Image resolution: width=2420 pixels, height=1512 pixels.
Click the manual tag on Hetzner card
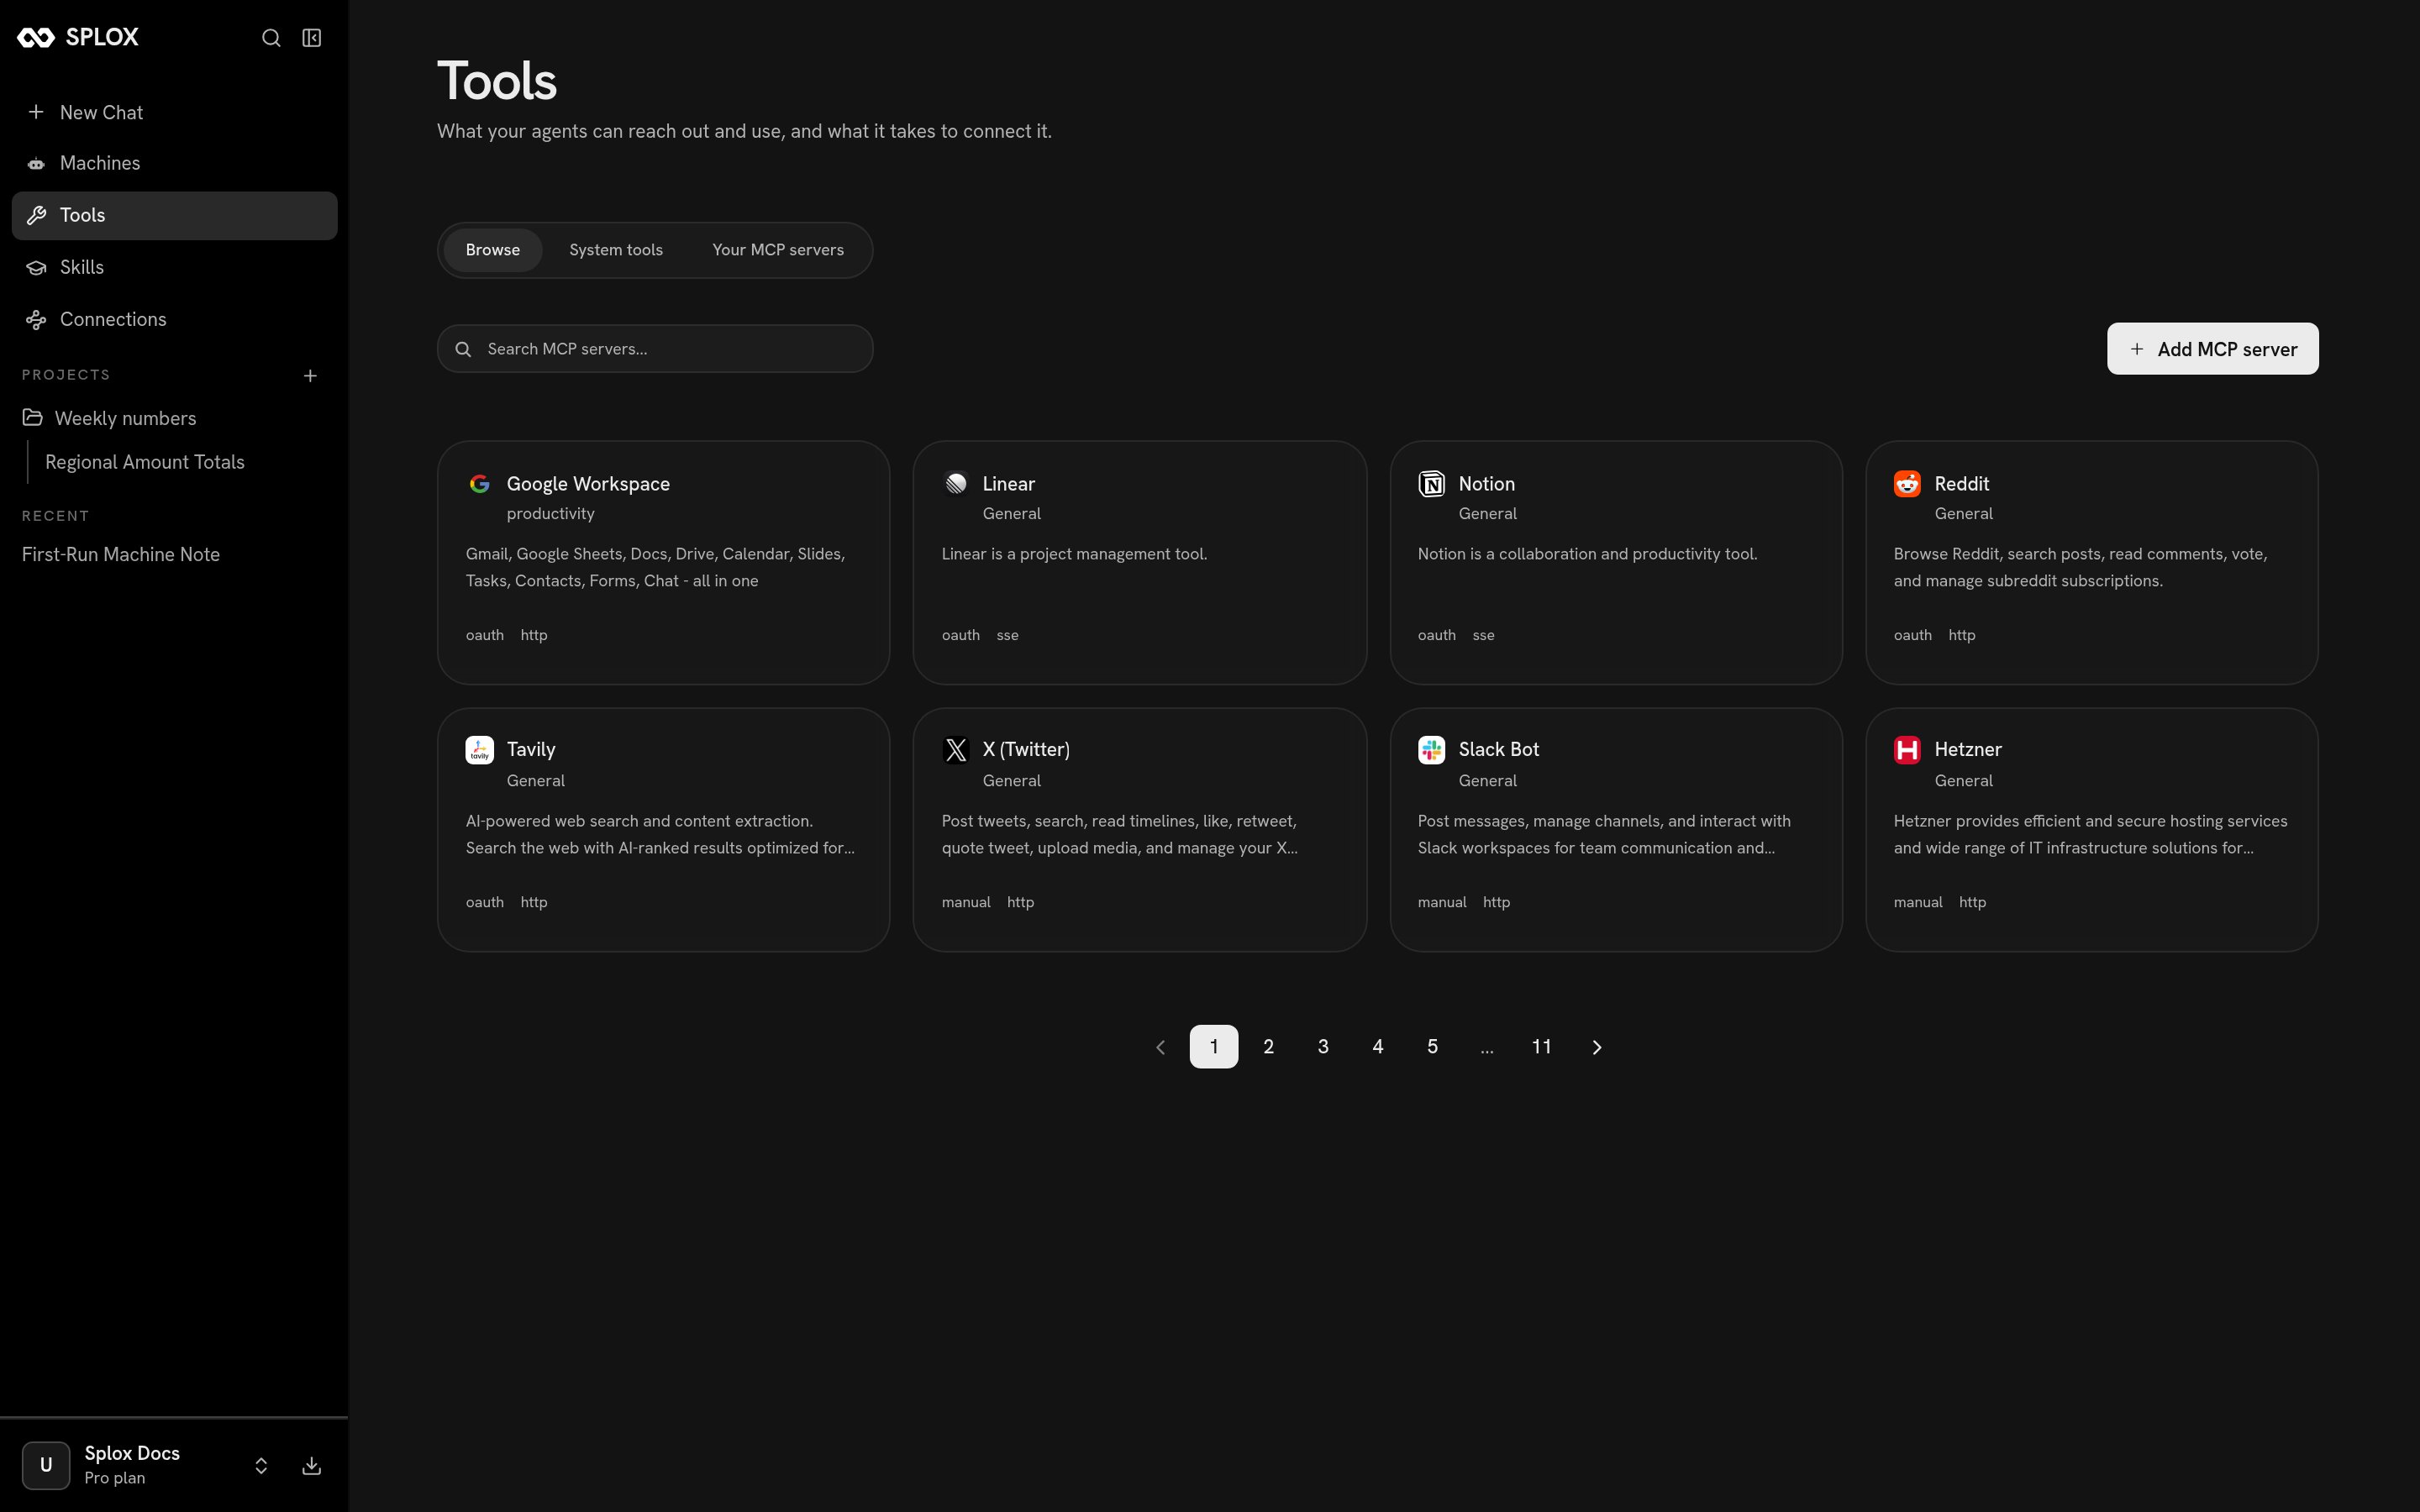[1917, 902]
